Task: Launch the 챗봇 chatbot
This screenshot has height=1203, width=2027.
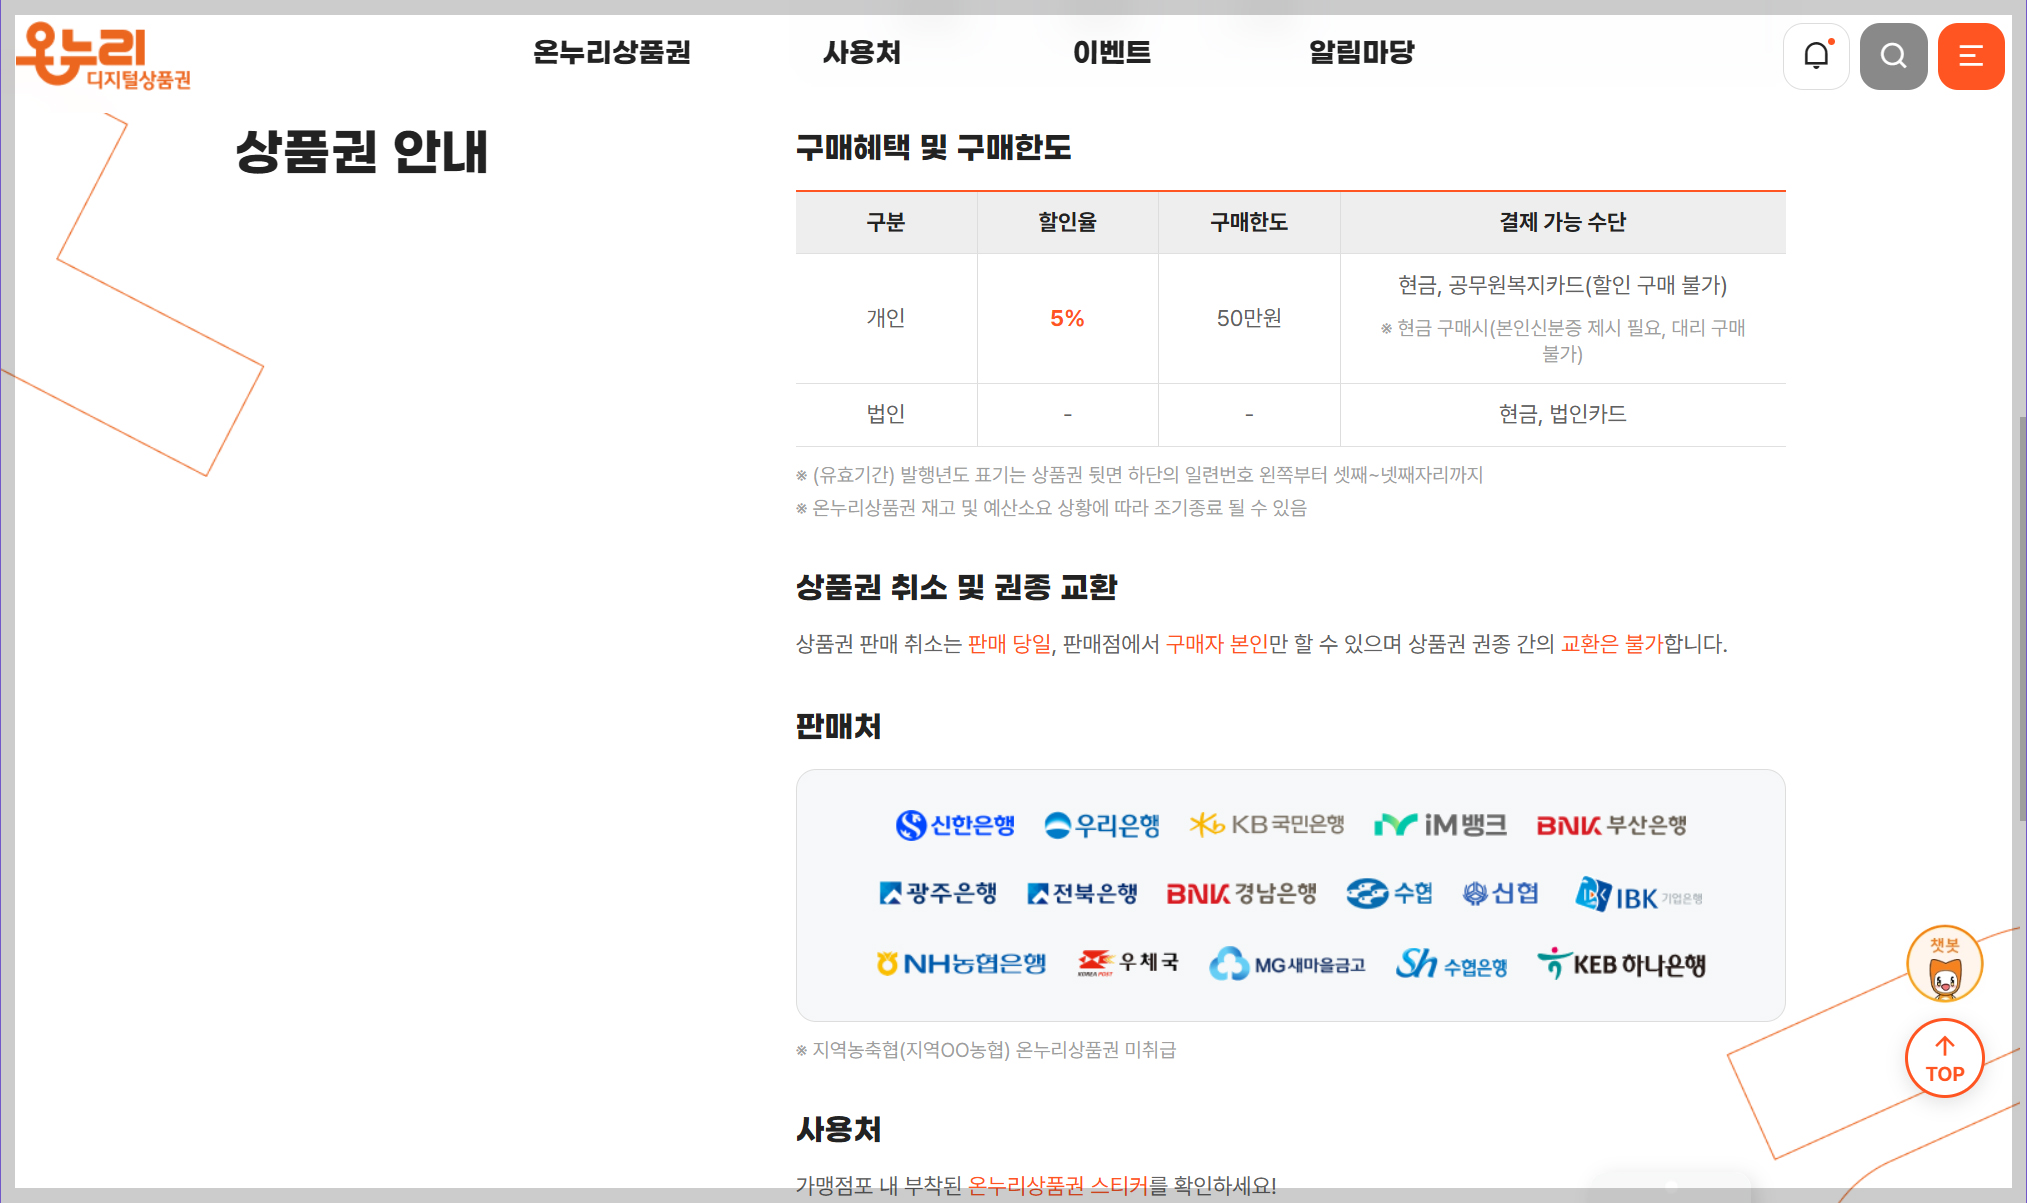Action: [1943, 963]
